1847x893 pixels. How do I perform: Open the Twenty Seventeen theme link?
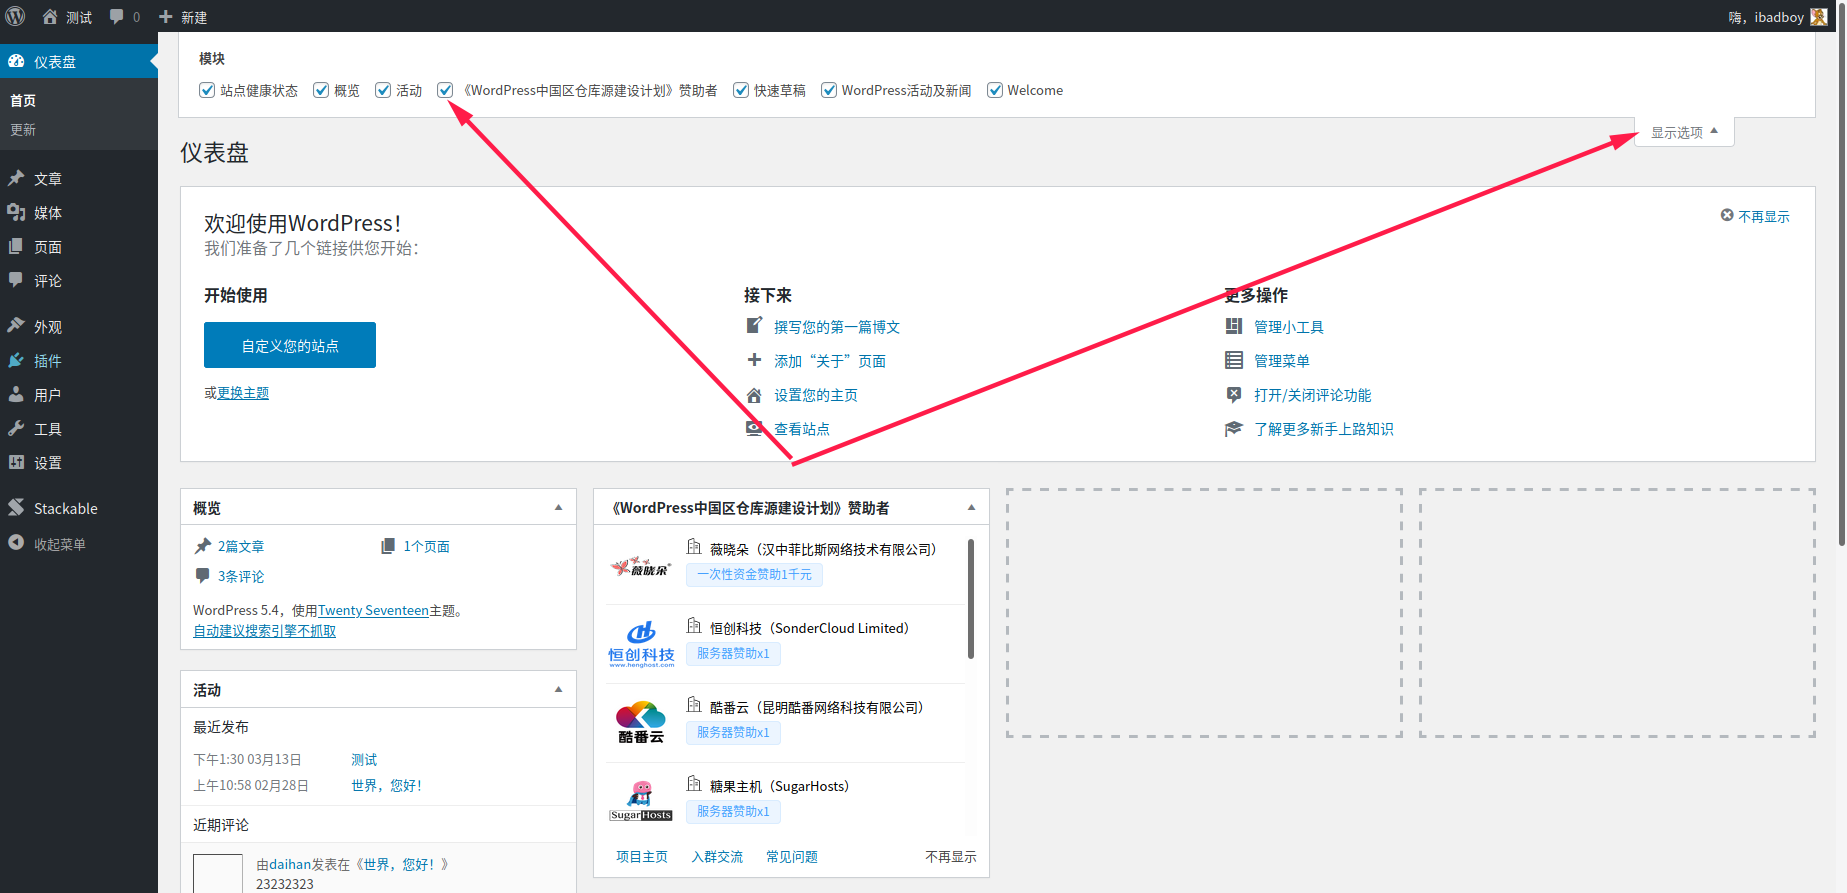pyautogui.click(x=373, y=610)
